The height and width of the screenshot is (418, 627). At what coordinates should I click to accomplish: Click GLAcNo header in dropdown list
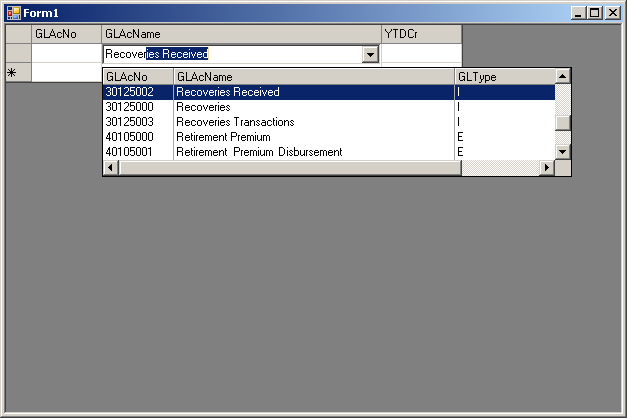click(138, 76)
